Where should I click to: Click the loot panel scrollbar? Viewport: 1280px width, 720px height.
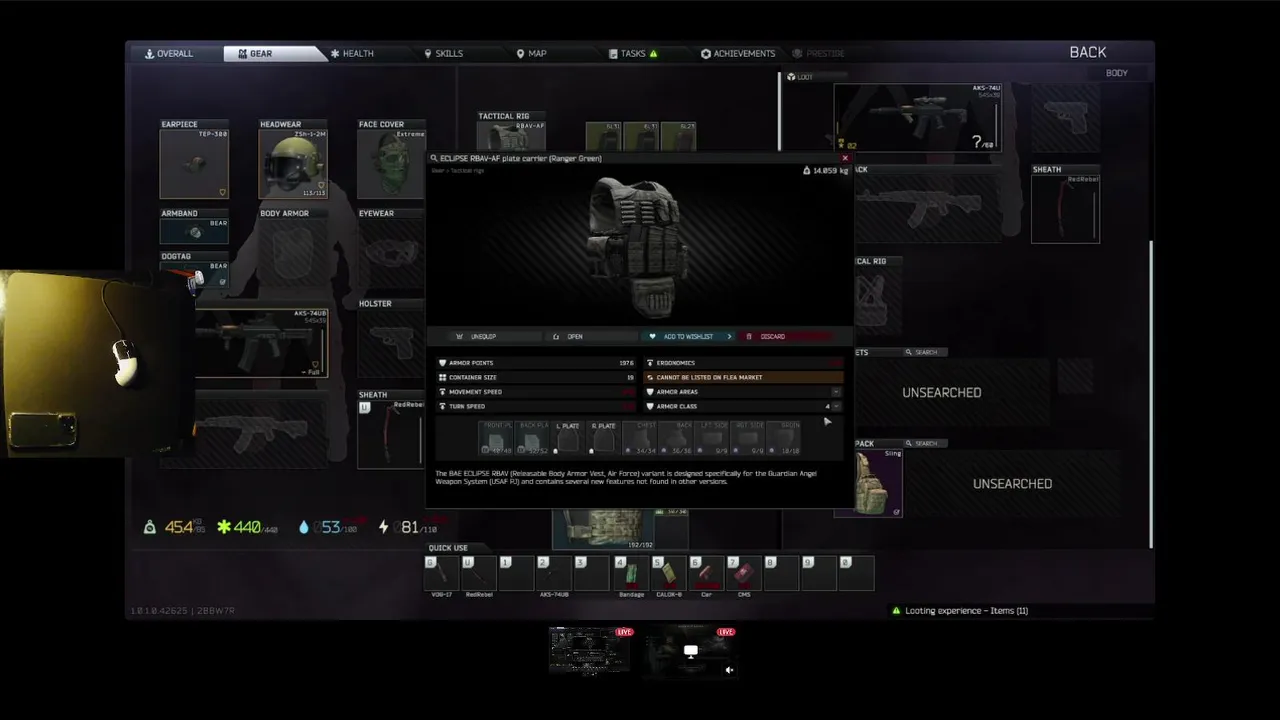(1151, 394)
